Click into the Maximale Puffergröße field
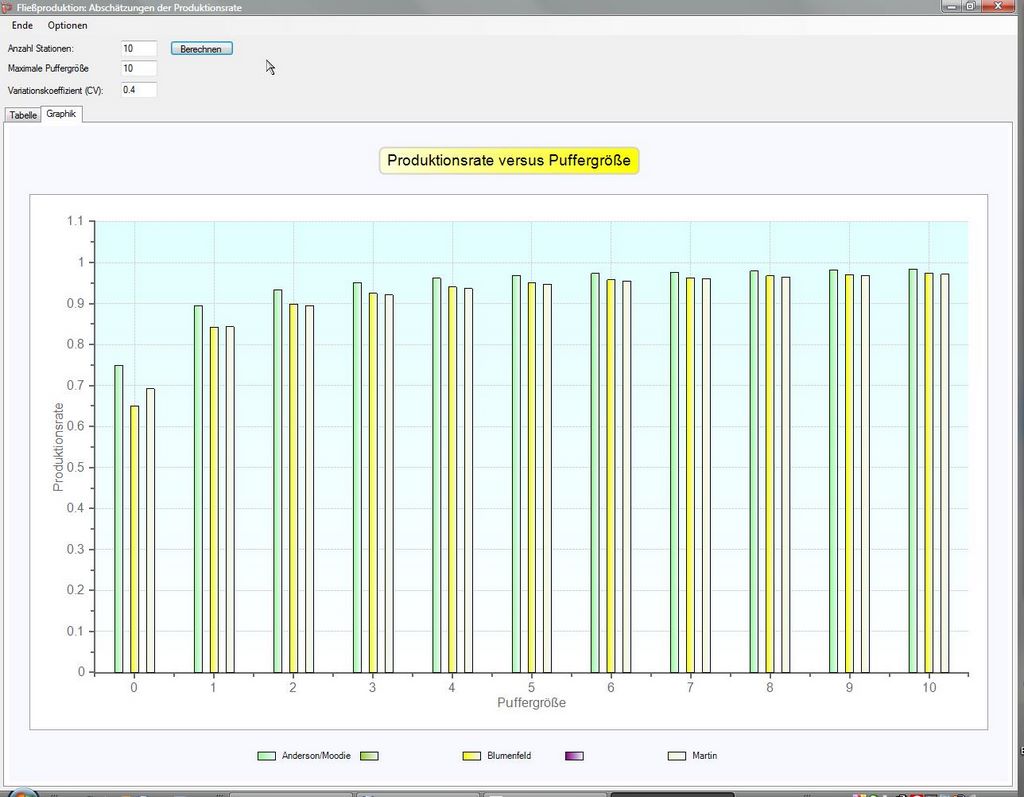Screen dimensions: 1024x797 pyautogui.click(x=139, y=69)
